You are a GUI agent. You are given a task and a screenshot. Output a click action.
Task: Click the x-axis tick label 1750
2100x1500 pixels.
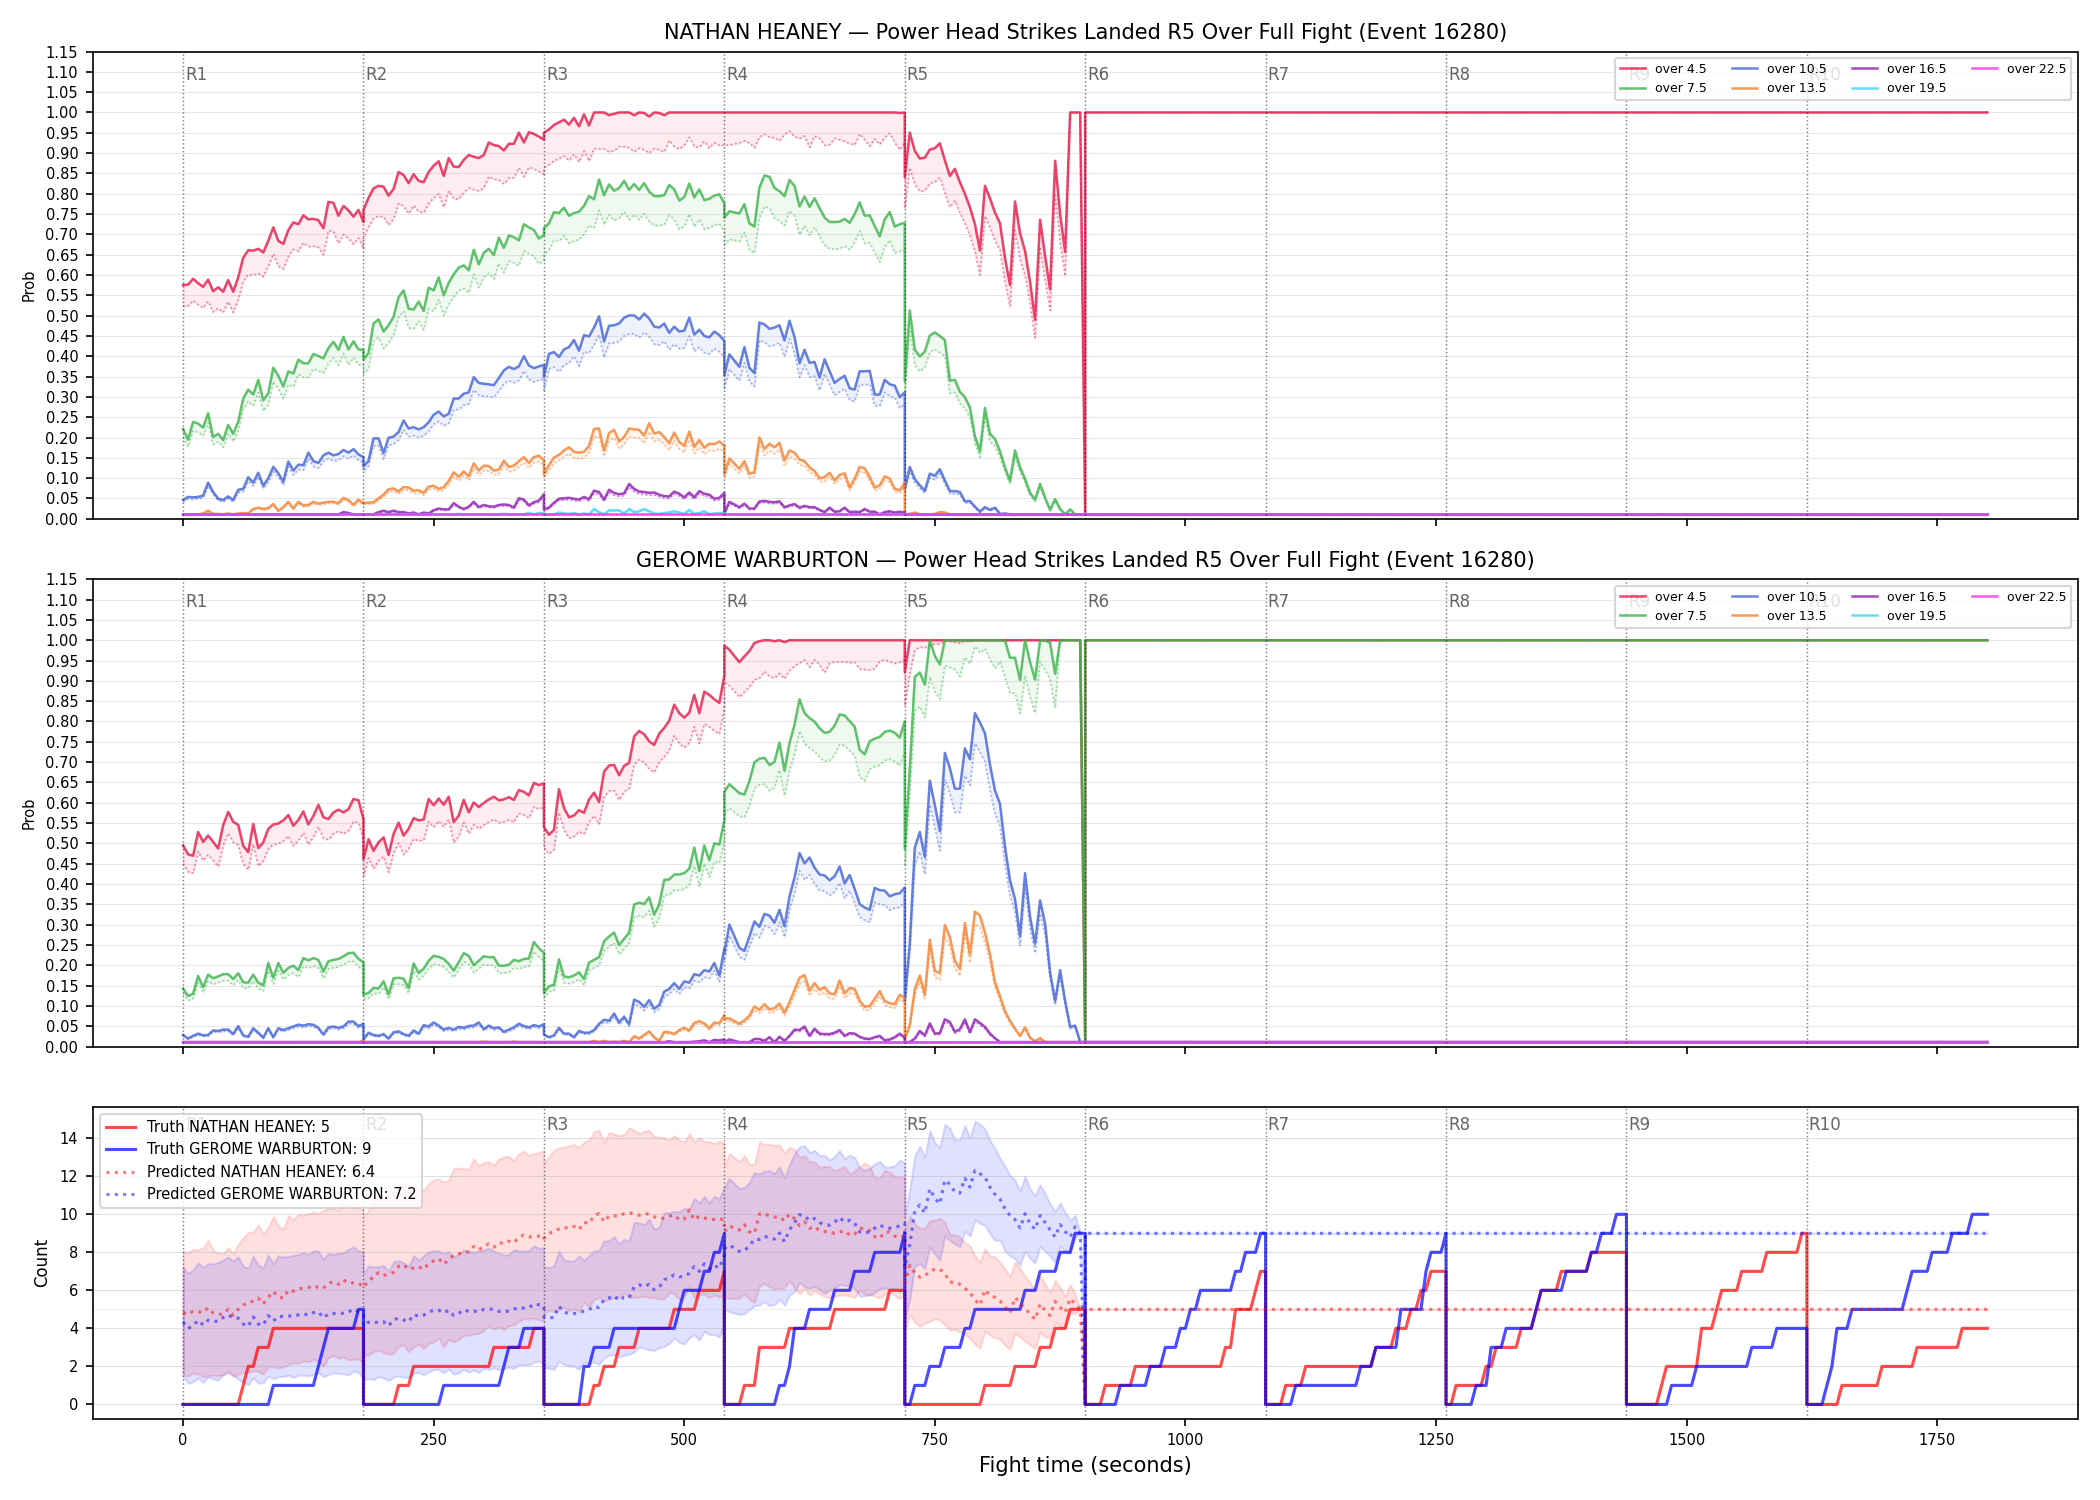click(x=1937, y=1440)
